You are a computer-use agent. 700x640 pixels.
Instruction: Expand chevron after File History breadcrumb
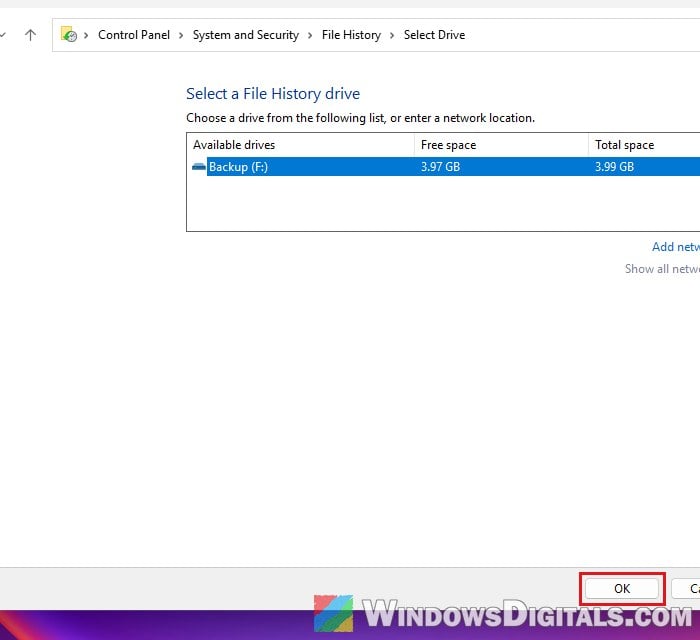[392, 35]
